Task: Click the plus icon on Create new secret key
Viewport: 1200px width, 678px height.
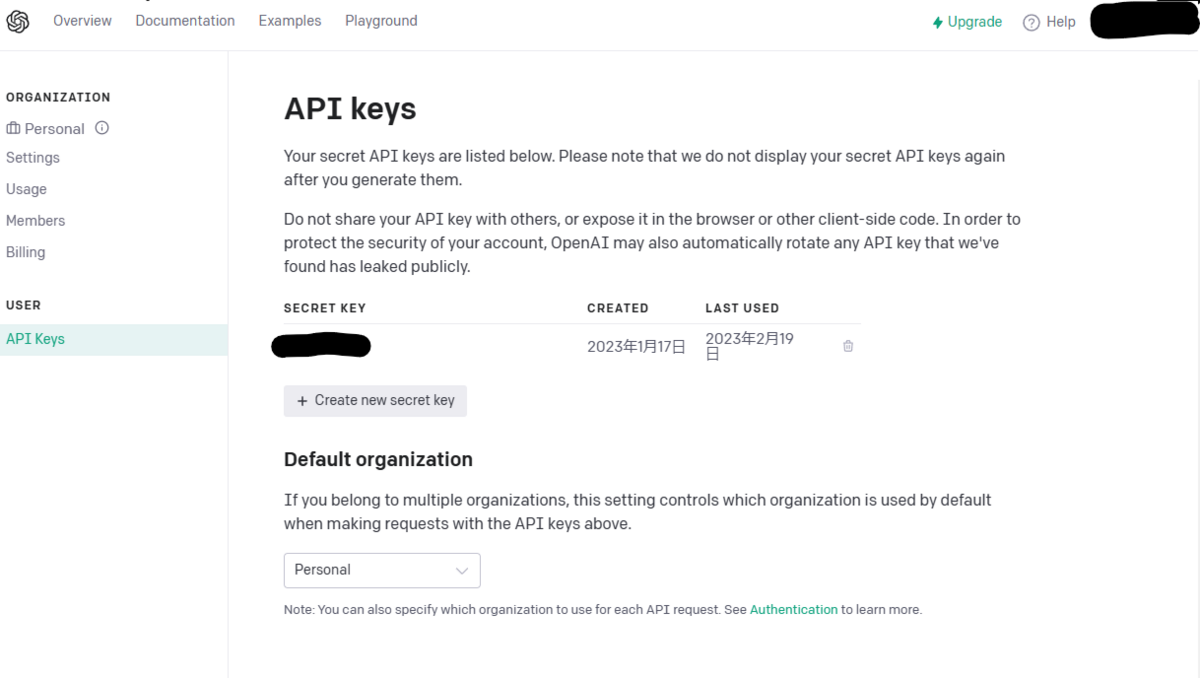Action: click(301, 400)
